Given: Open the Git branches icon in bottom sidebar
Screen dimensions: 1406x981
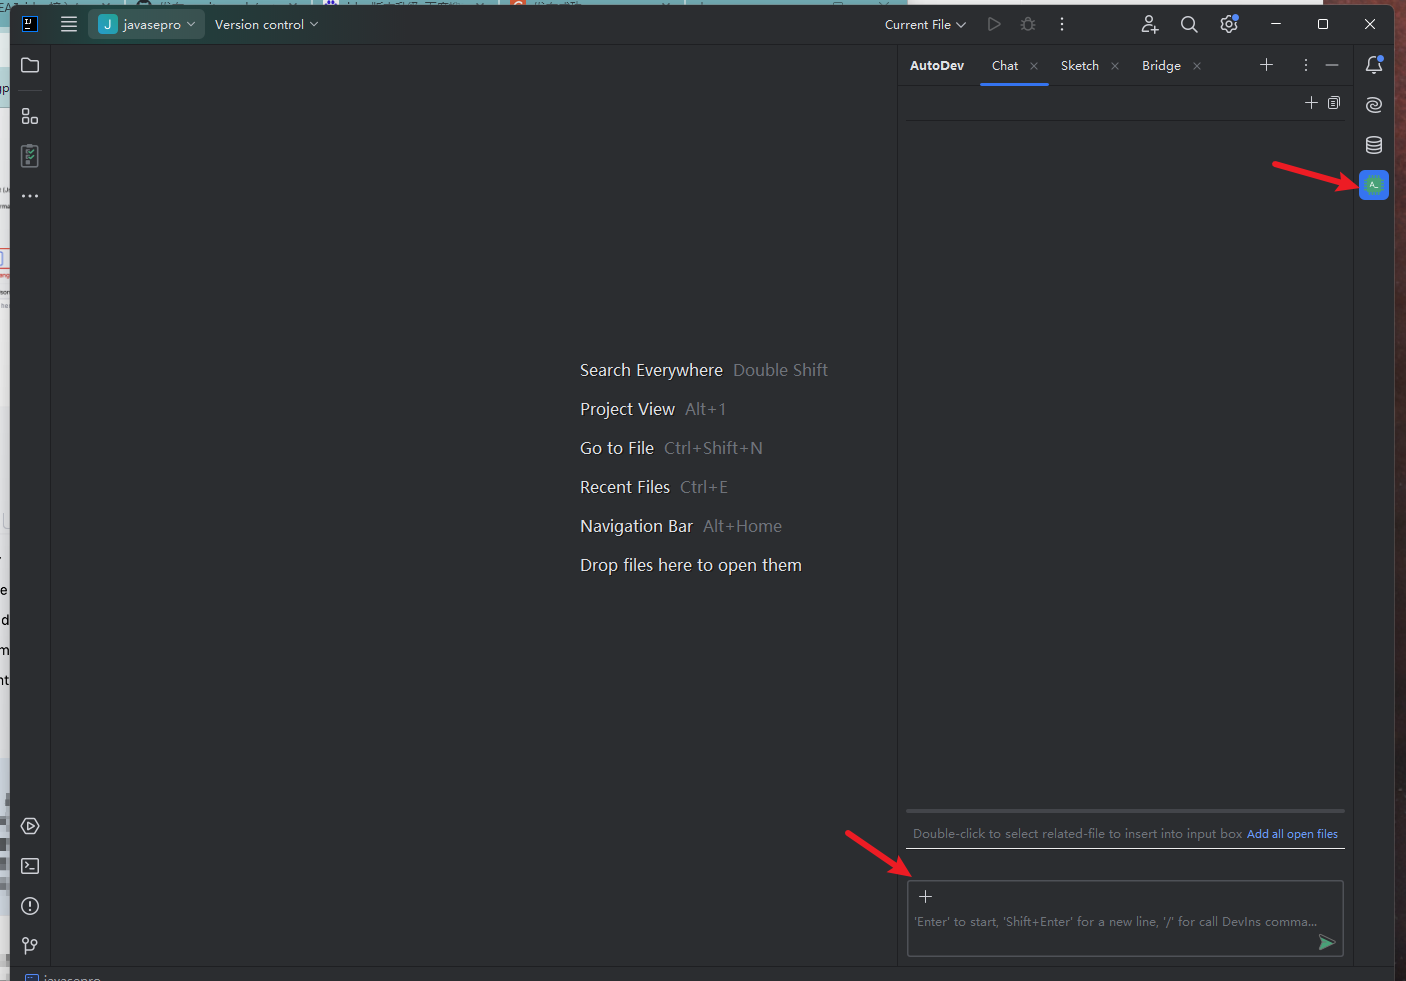Looking at the screenshot, I should click(29, 945).
